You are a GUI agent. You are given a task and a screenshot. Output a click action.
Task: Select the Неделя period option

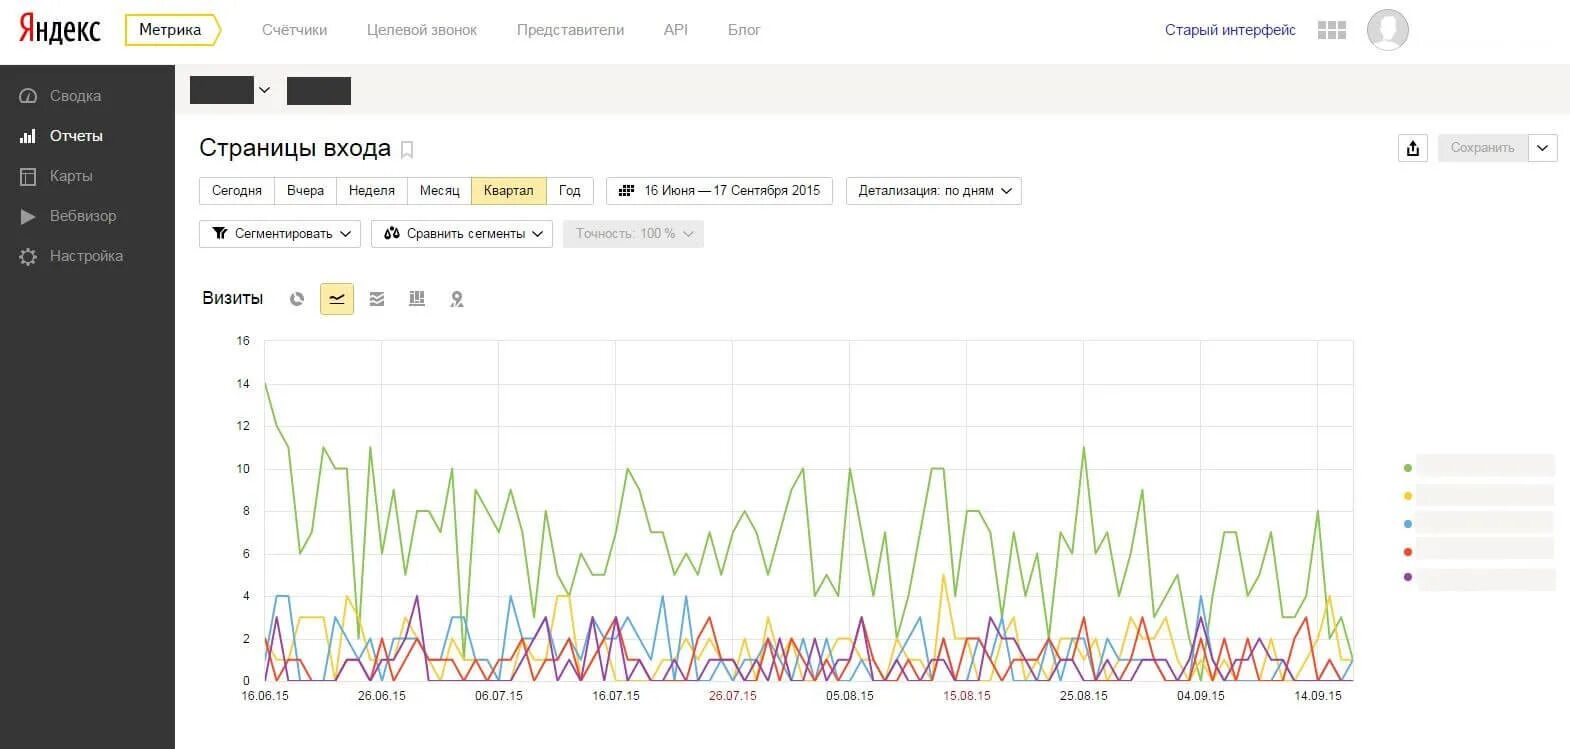pos(372,191)
